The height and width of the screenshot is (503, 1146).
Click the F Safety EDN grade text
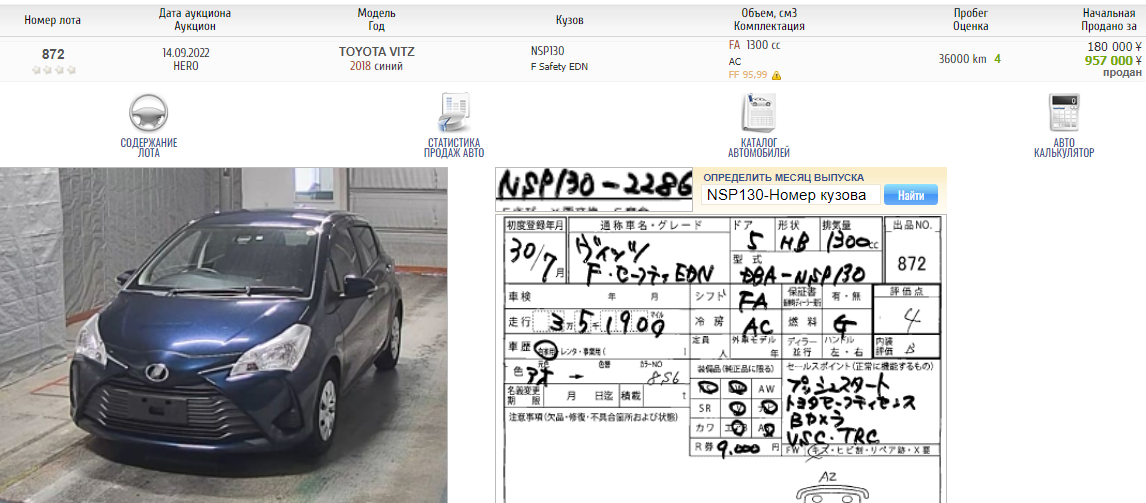coord(559,67)
